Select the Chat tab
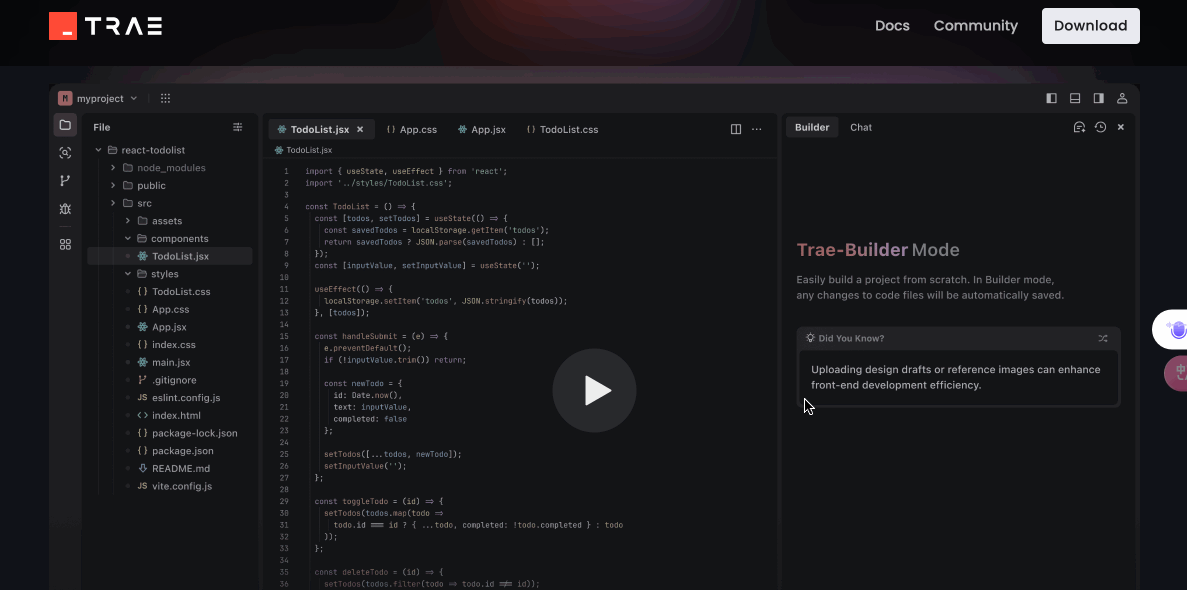Viewport: 1187px width, 590px height. coord(861,127)
